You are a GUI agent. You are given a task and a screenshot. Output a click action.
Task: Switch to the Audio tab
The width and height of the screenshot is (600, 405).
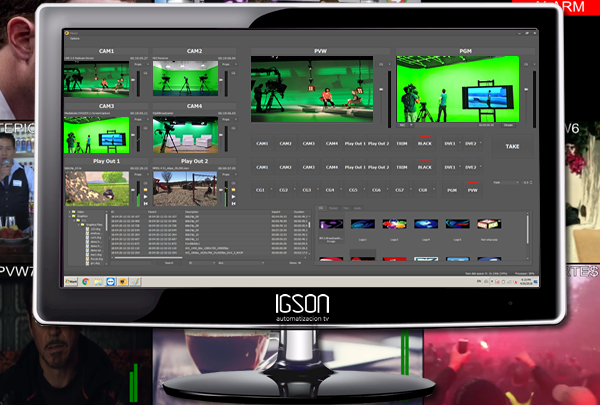coord(357,208)
